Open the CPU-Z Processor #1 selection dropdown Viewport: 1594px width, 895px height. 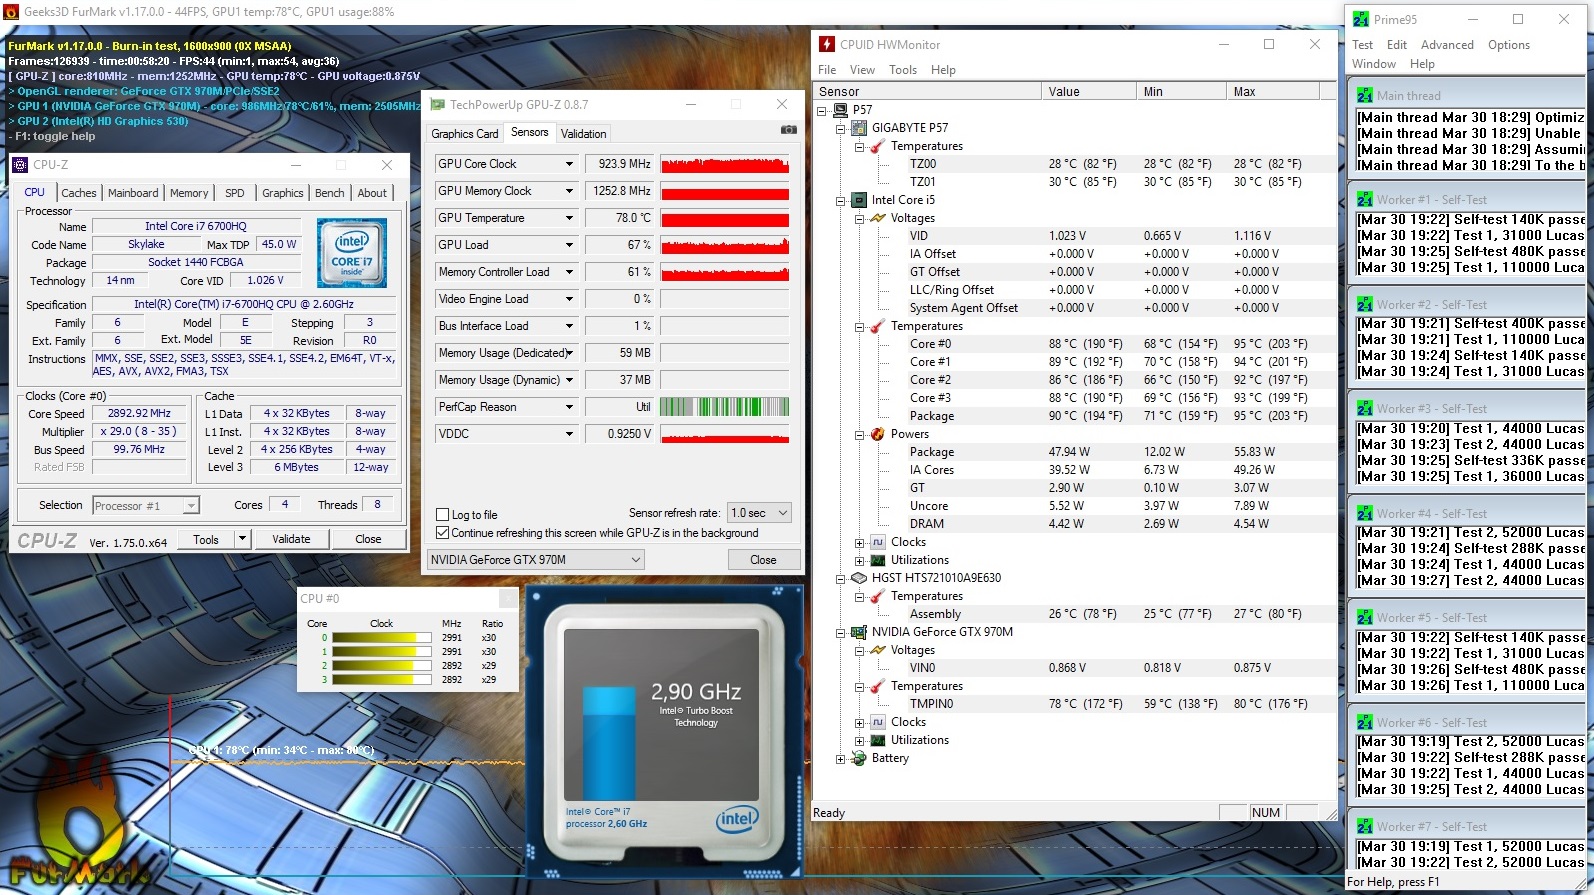coord(146,506)
